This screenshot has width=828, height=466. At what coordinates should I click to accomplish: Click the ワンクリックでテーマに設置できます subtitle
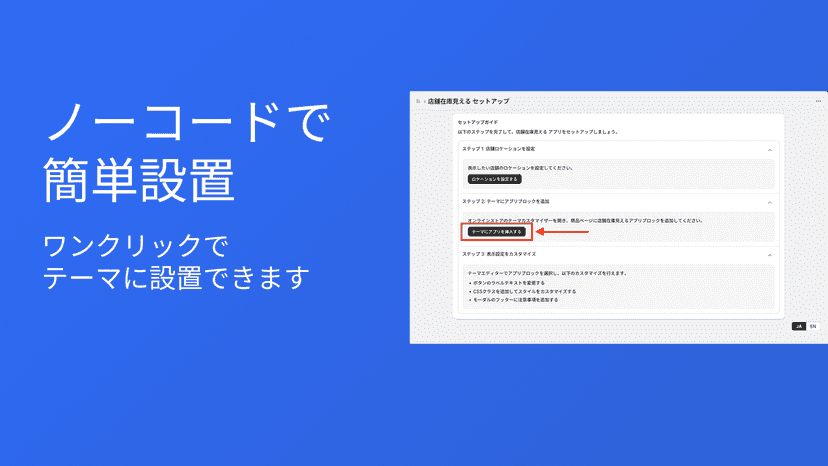176,262
